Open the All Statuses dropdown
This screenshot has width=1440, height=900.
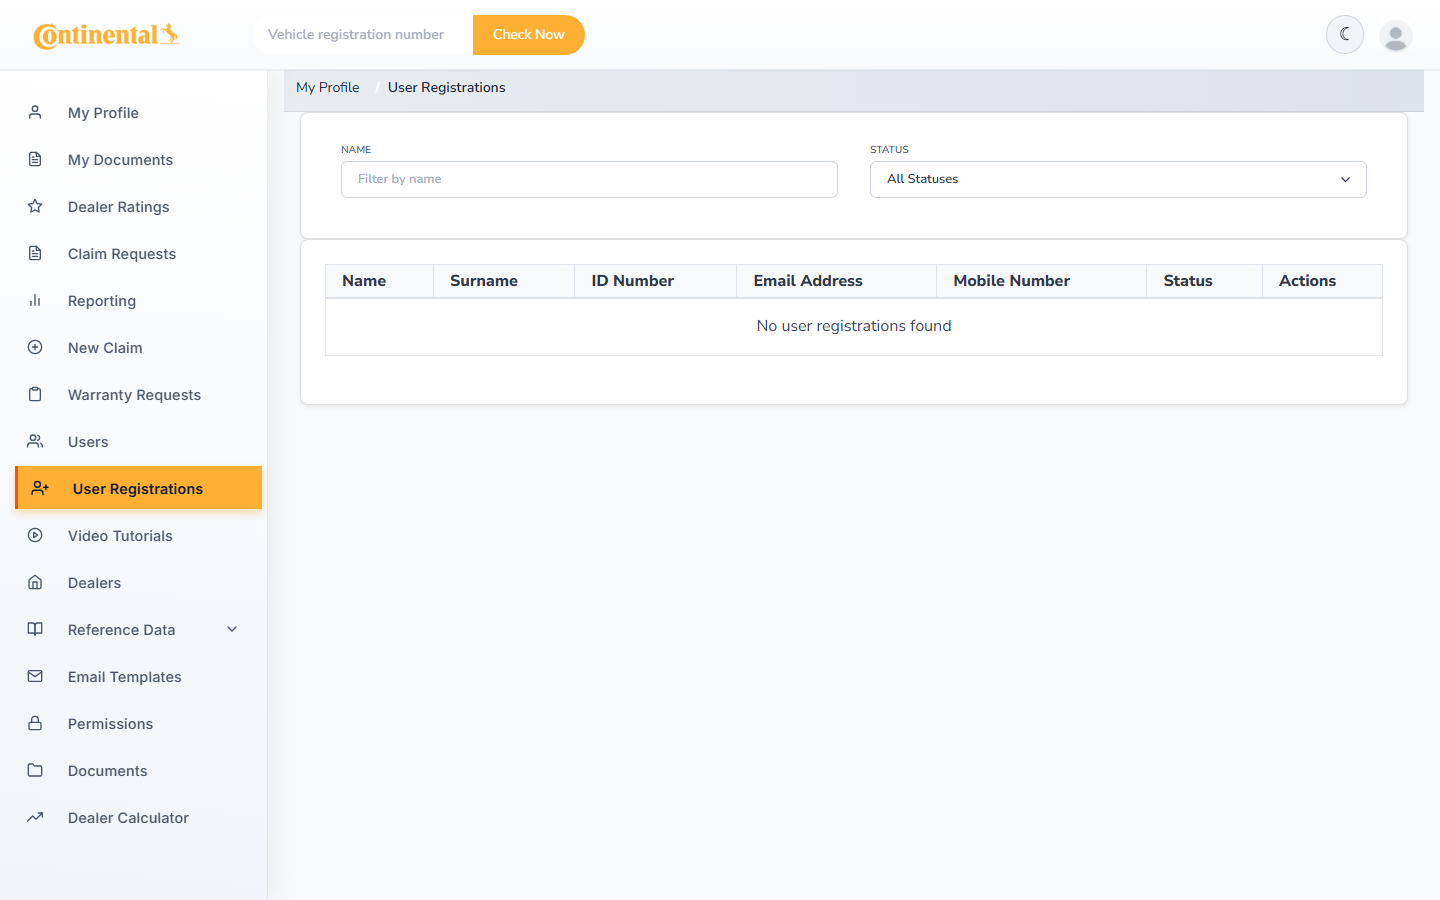click(1118, 179)
